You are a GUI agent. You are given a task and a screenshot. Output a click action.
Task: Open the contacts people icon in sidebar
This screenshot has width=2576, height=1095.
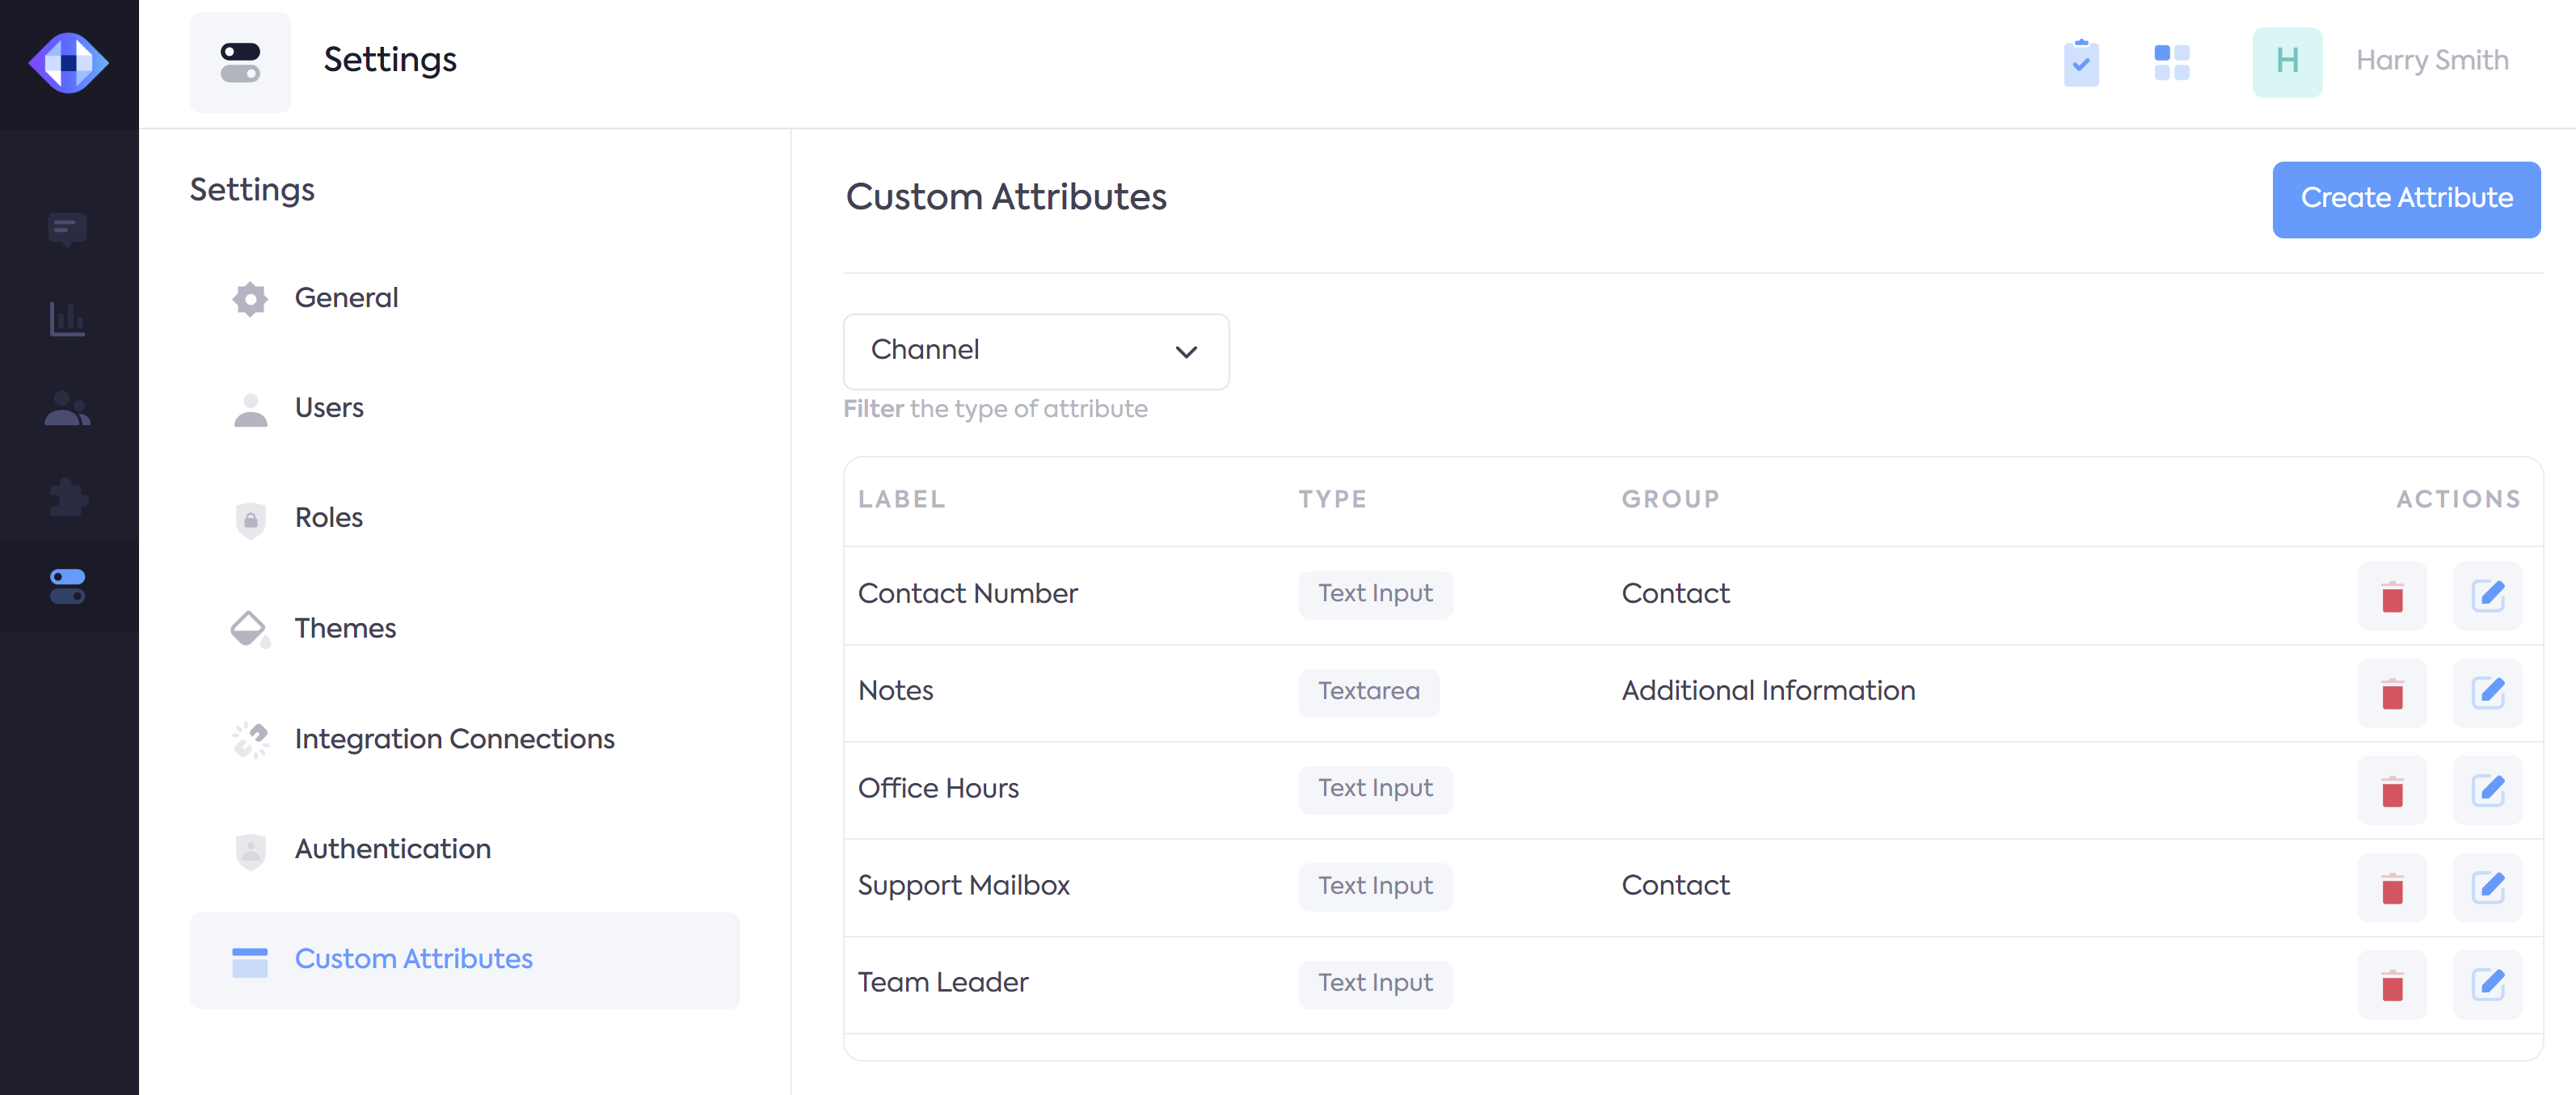point(67,408)
